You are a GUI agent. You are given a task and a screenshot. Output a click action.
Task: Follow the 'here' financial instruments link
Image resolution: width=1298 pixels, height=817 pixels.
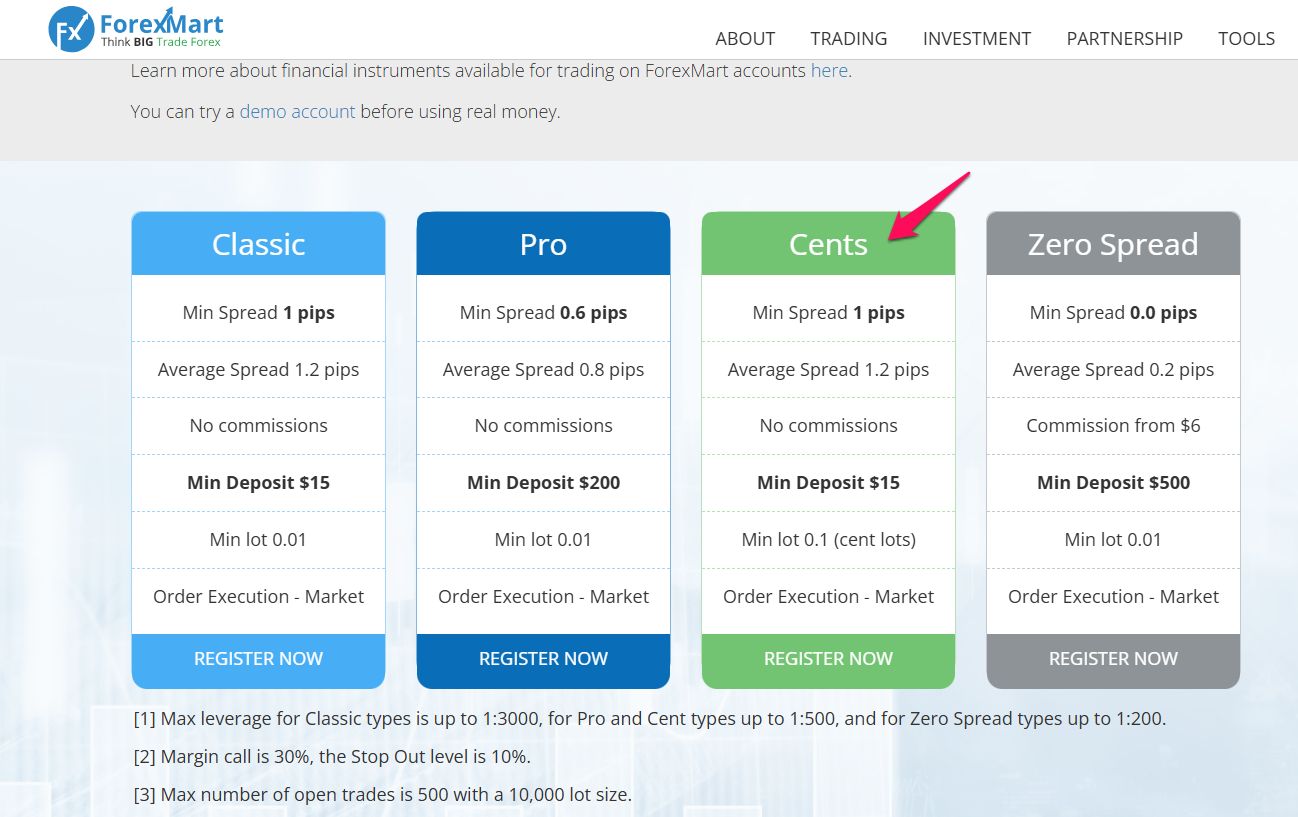[829, 71]
